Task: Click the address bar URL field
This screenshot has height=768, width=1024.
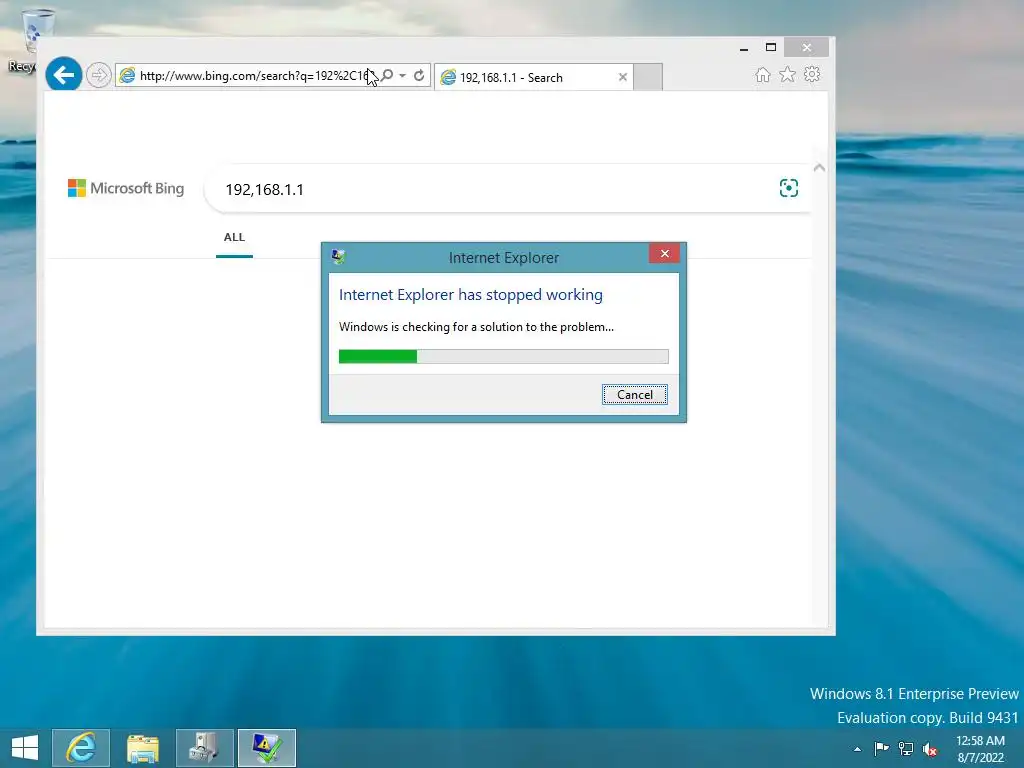Action: 255,76
